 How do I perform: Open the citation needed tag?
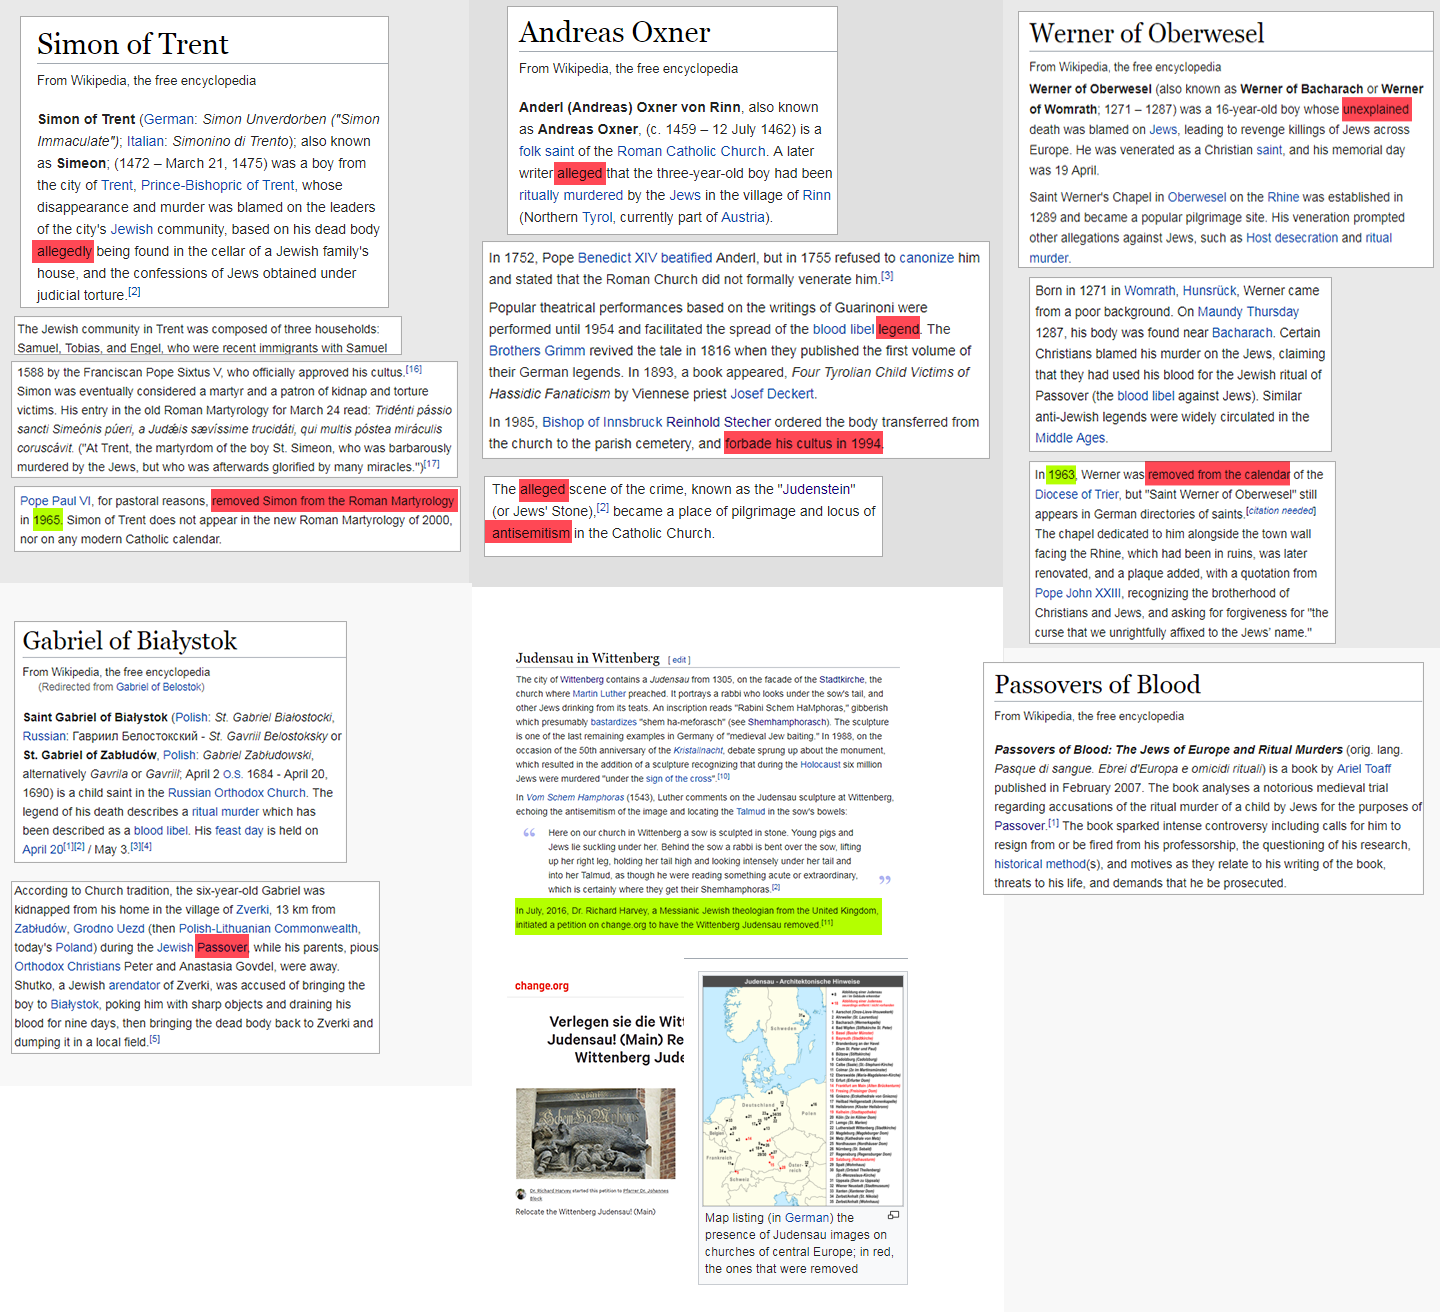1281,511
